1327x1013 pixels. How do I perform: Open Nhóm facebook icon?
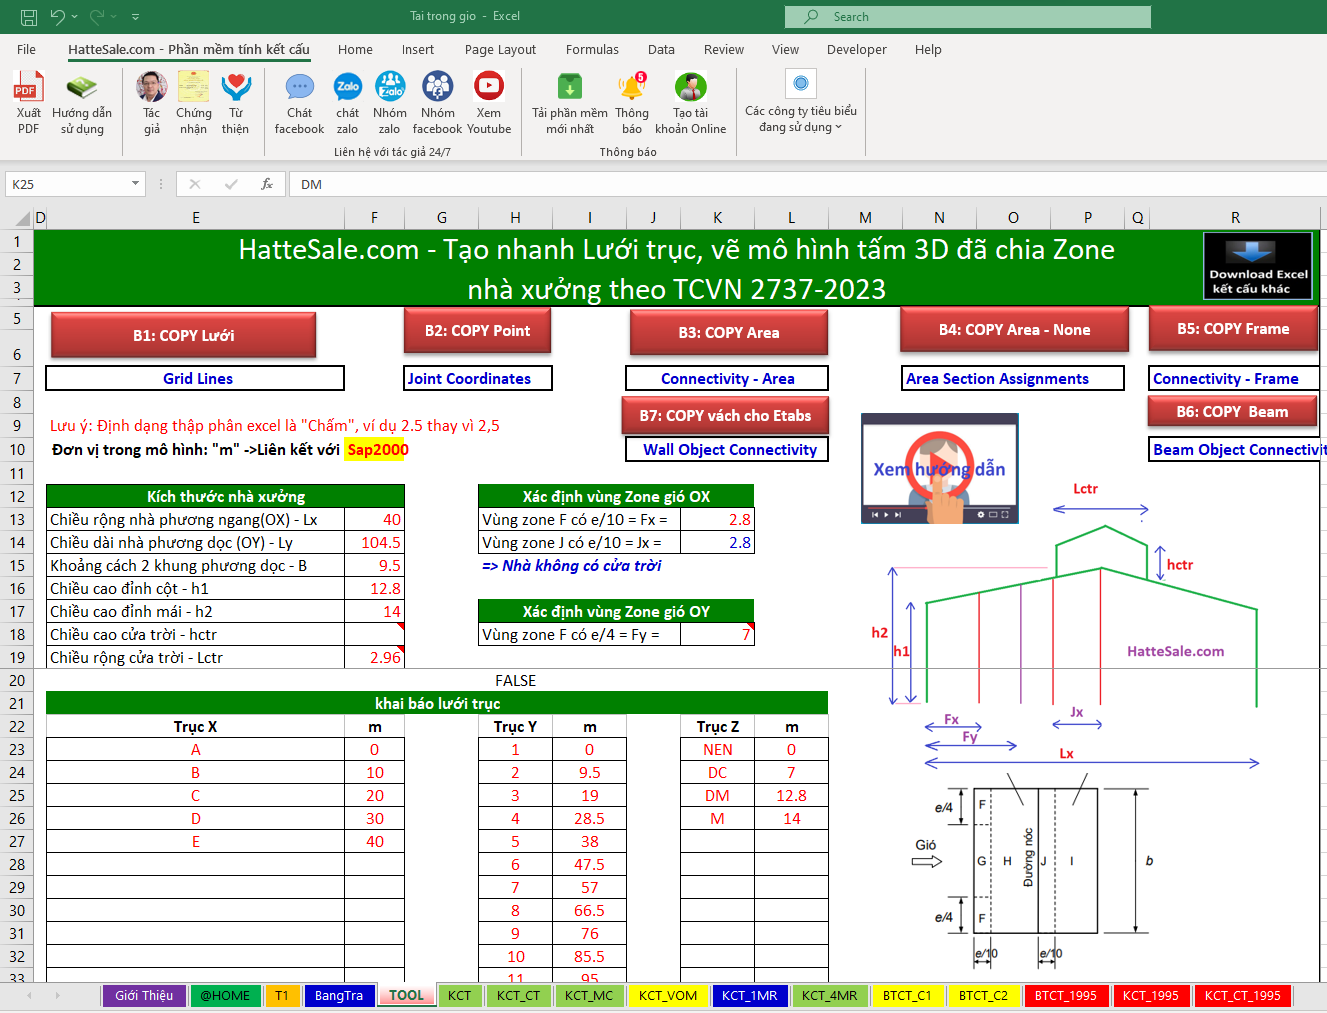click(x=437, y=103)
